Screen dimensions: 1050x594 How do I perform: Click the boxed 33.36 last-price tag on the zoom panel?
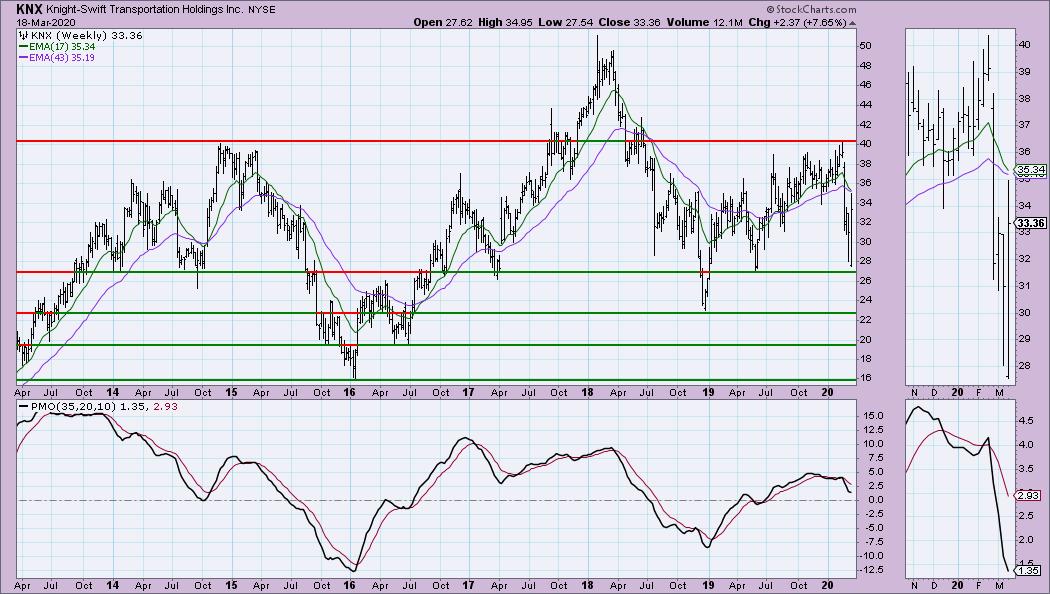(1031, 224)
